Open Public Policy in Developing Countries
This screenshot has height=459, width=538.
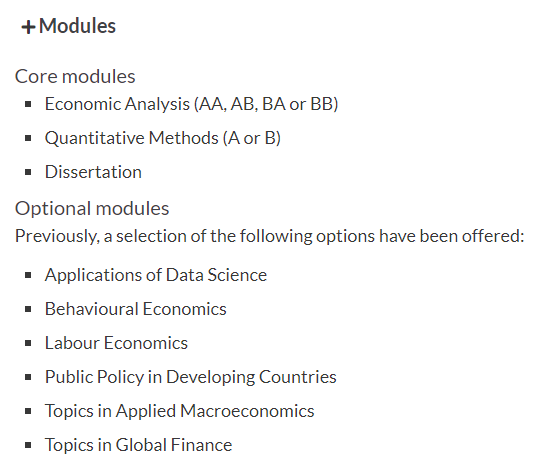pos(190,377)
